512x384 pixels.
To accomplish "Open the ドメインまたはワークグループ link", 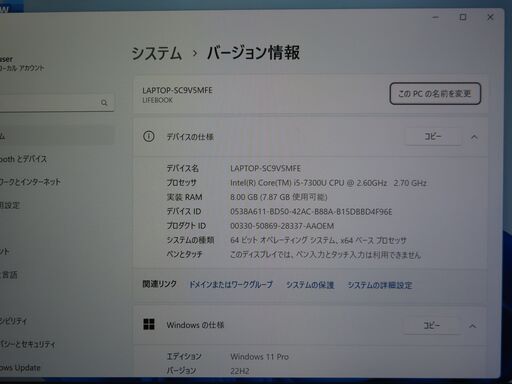I will (x=231, y=284).
